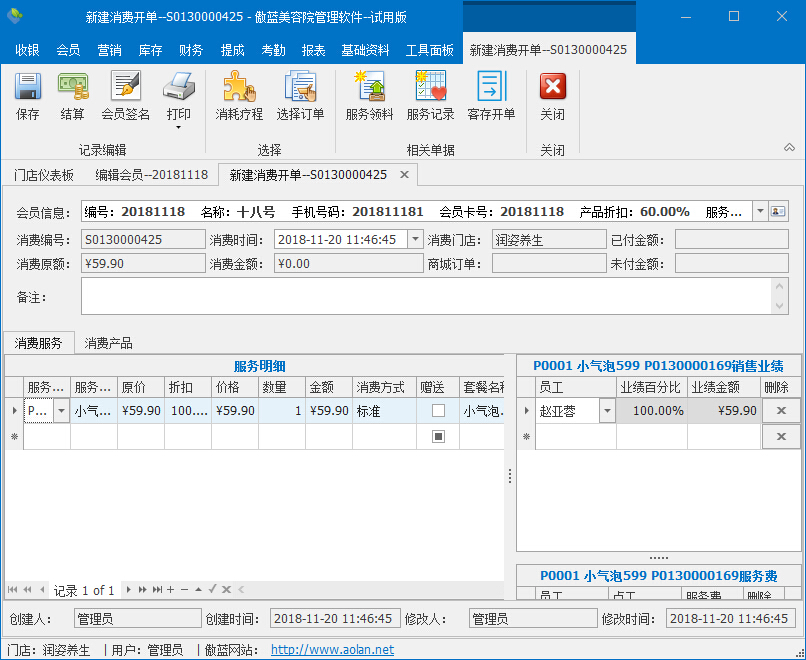Open the 营销 menu

109,50
